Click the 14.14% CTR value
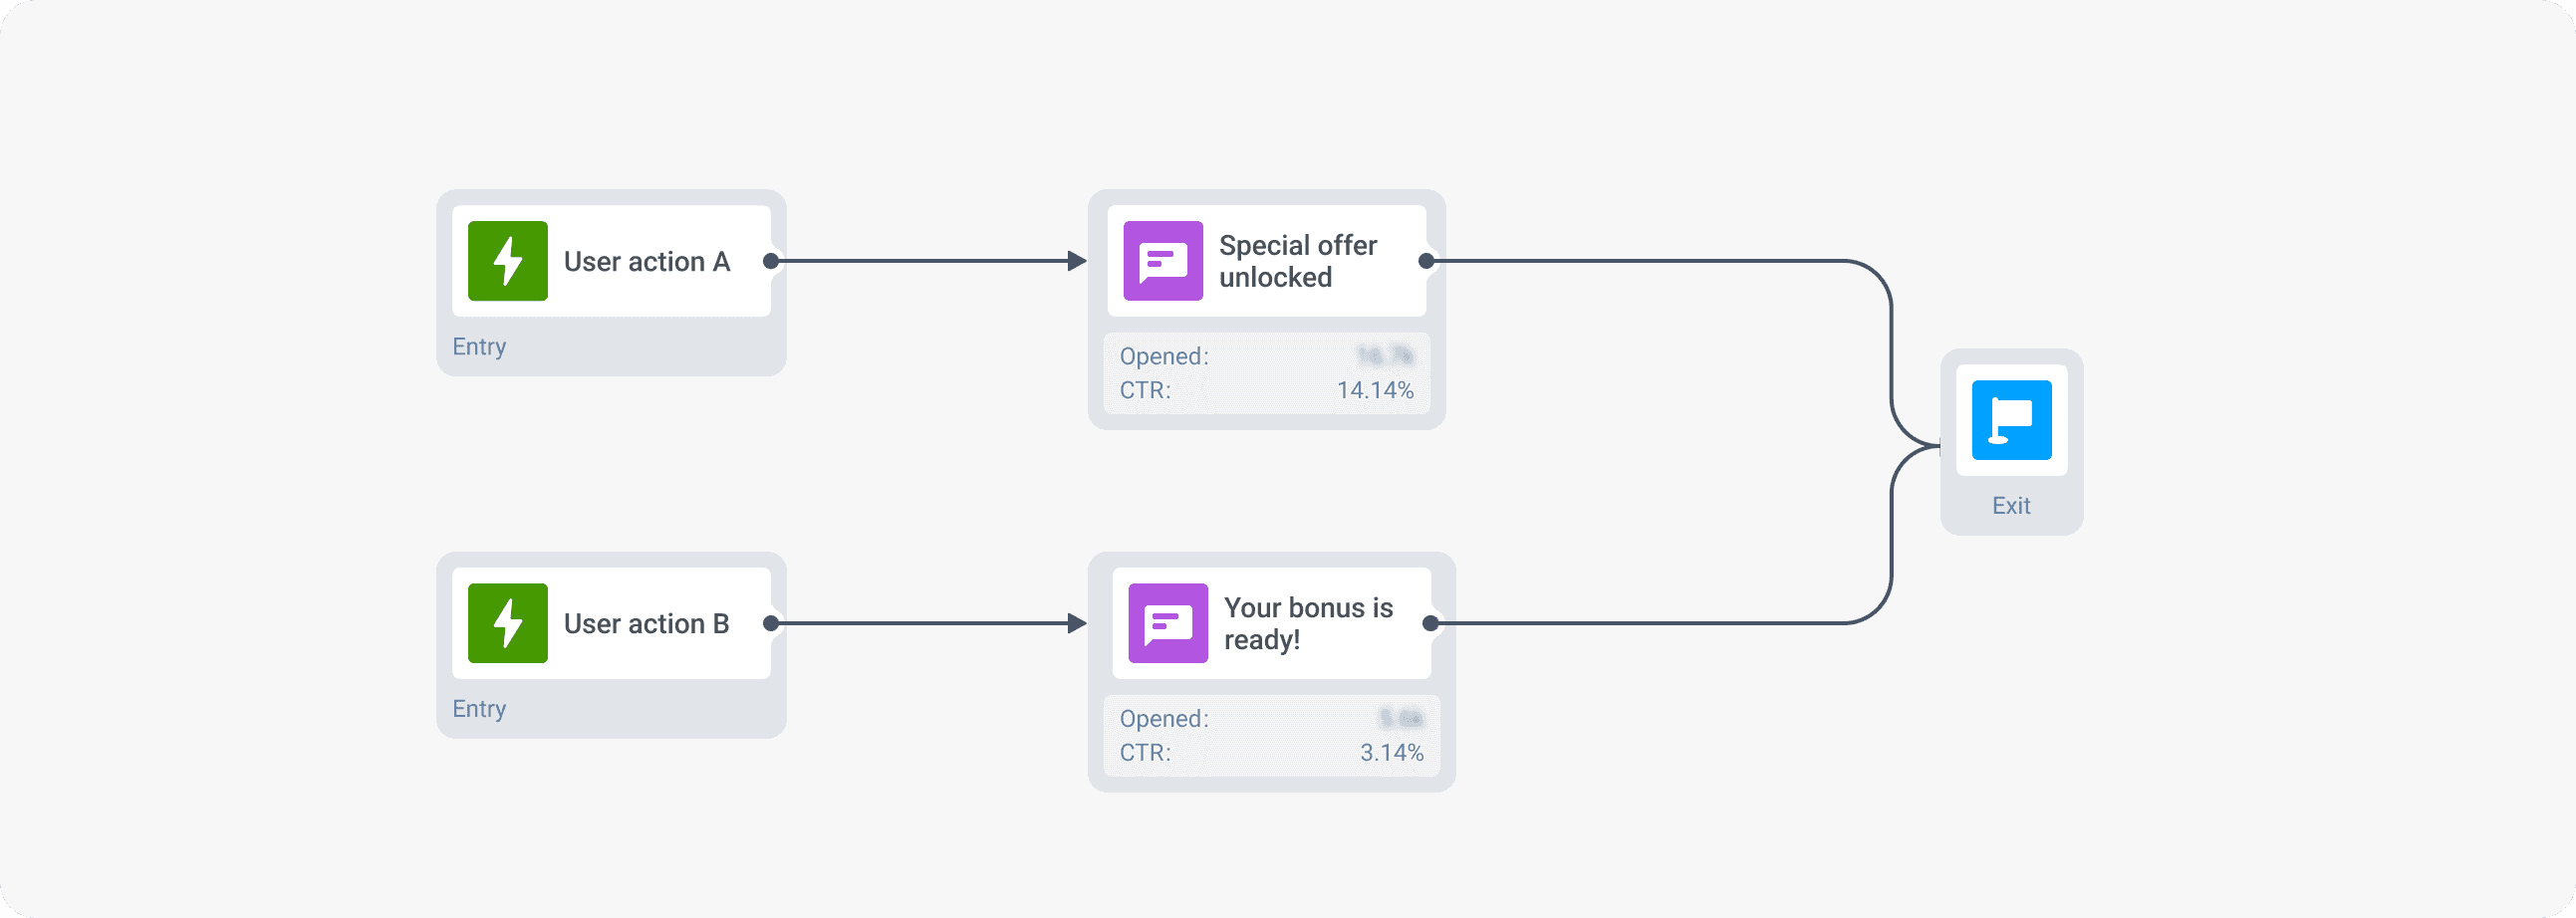2576x918 pixels. [1375, 390]
